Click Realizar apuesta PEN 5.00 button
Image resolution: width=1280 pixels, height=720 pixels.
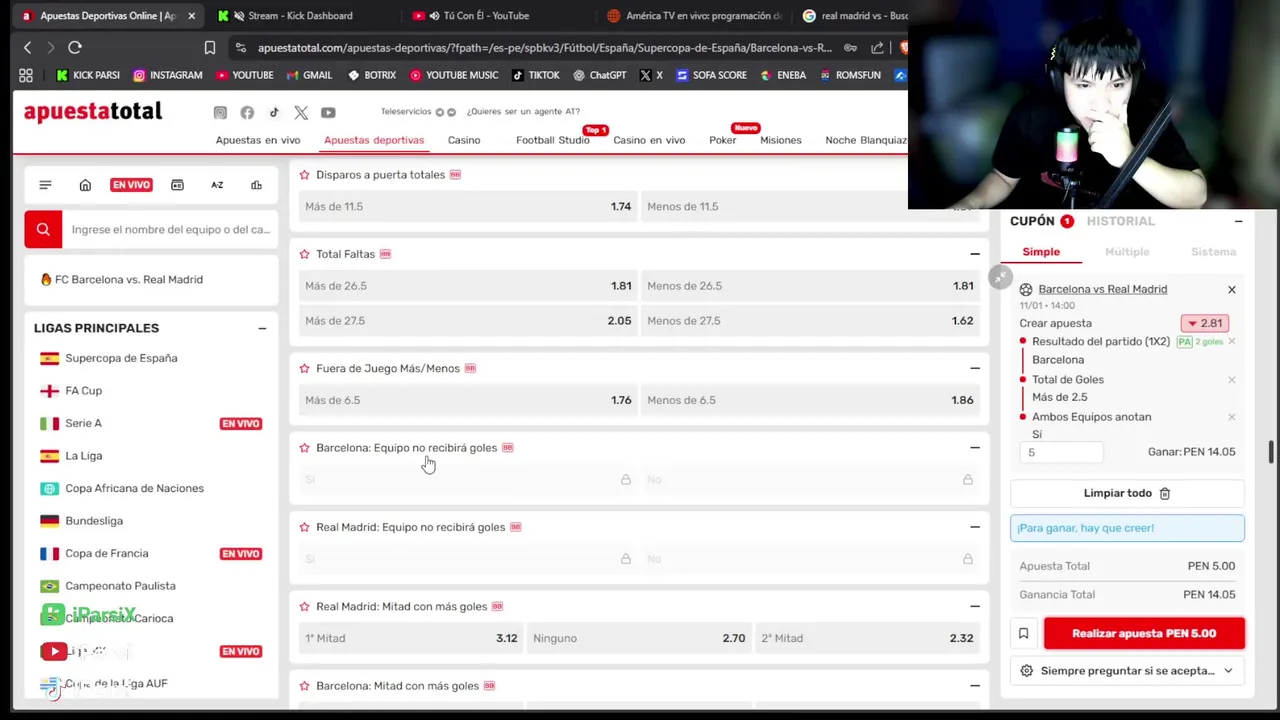(x=1144, y=633)
